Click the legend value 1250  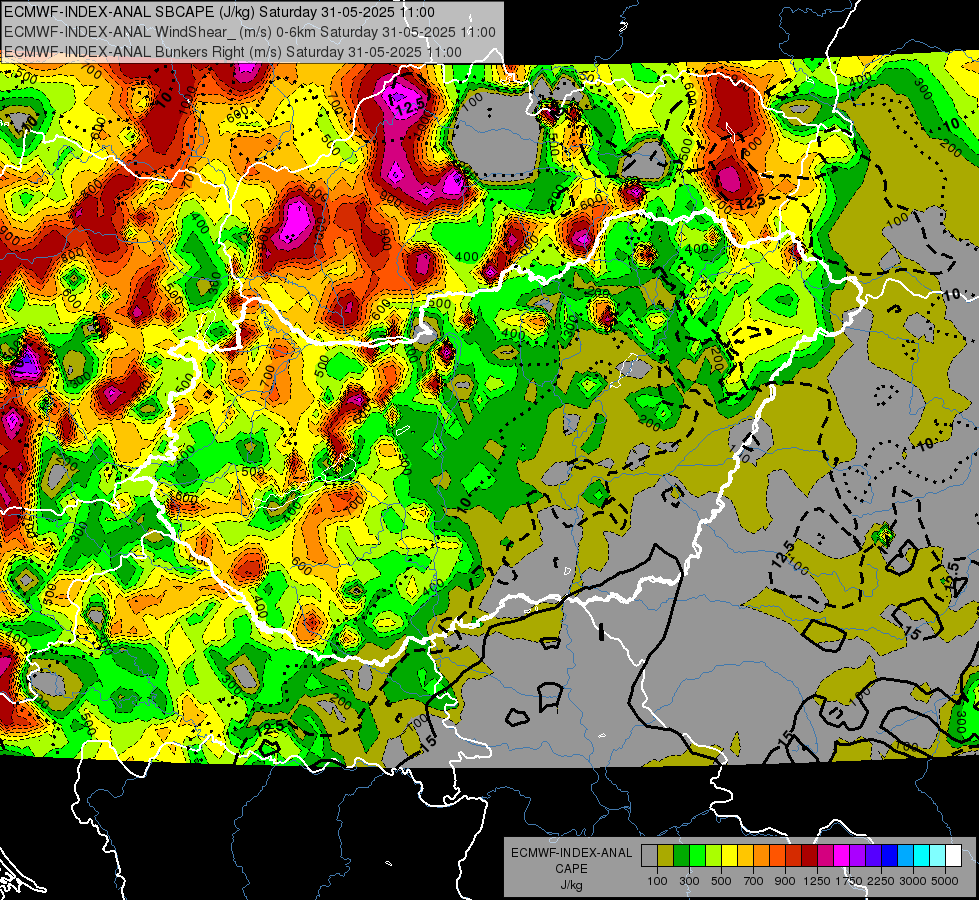817,881
